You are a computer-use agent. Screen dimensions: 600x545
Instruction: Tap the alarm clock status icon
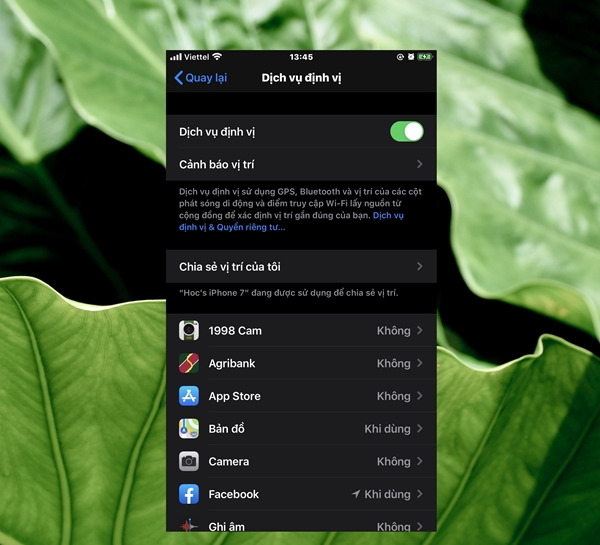(411, 57)
